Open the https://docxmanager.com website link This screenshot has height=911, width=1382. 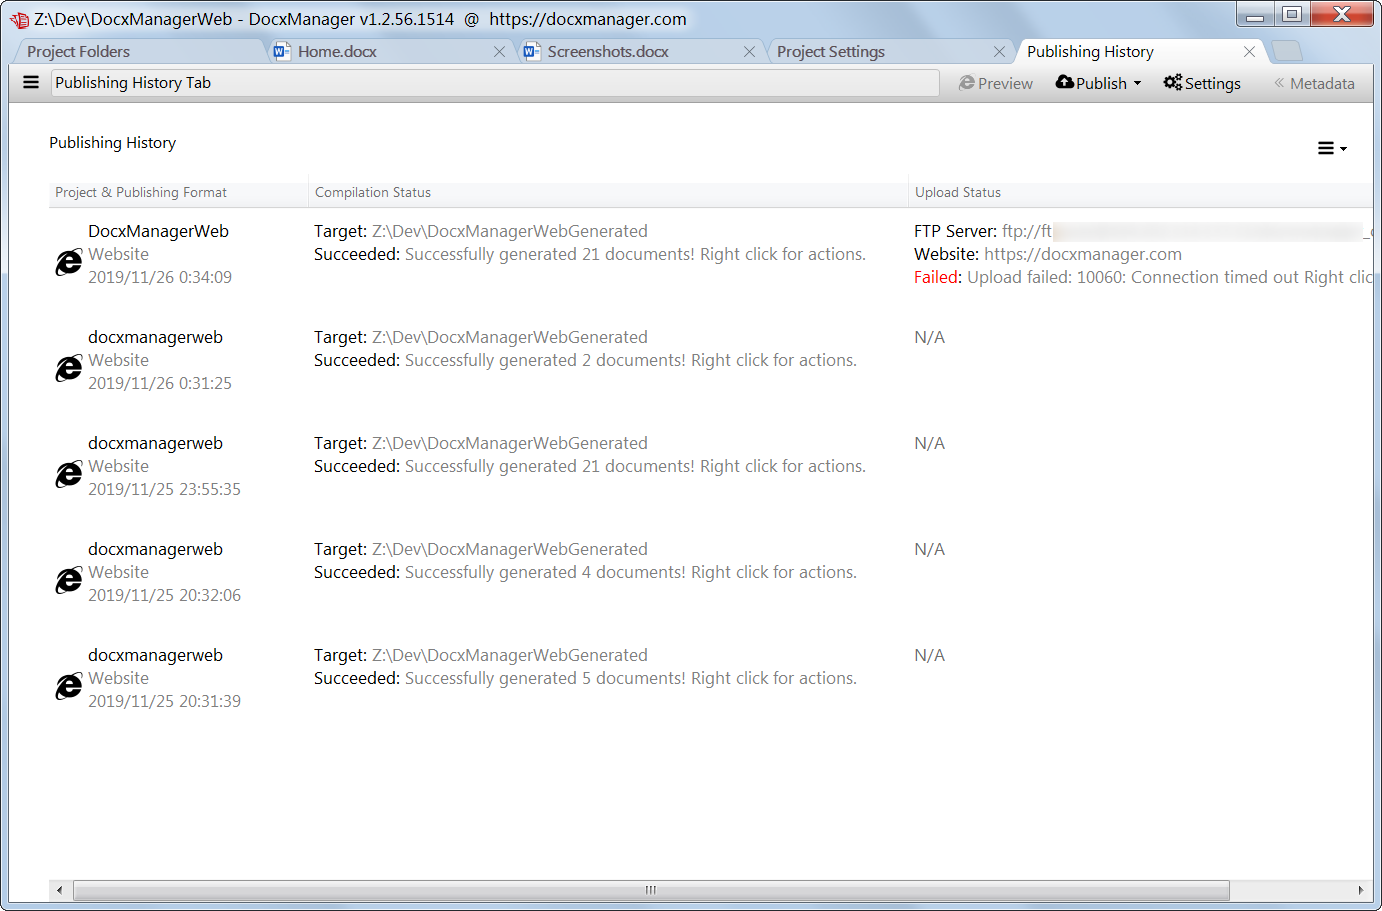[x=1082, y=254]
